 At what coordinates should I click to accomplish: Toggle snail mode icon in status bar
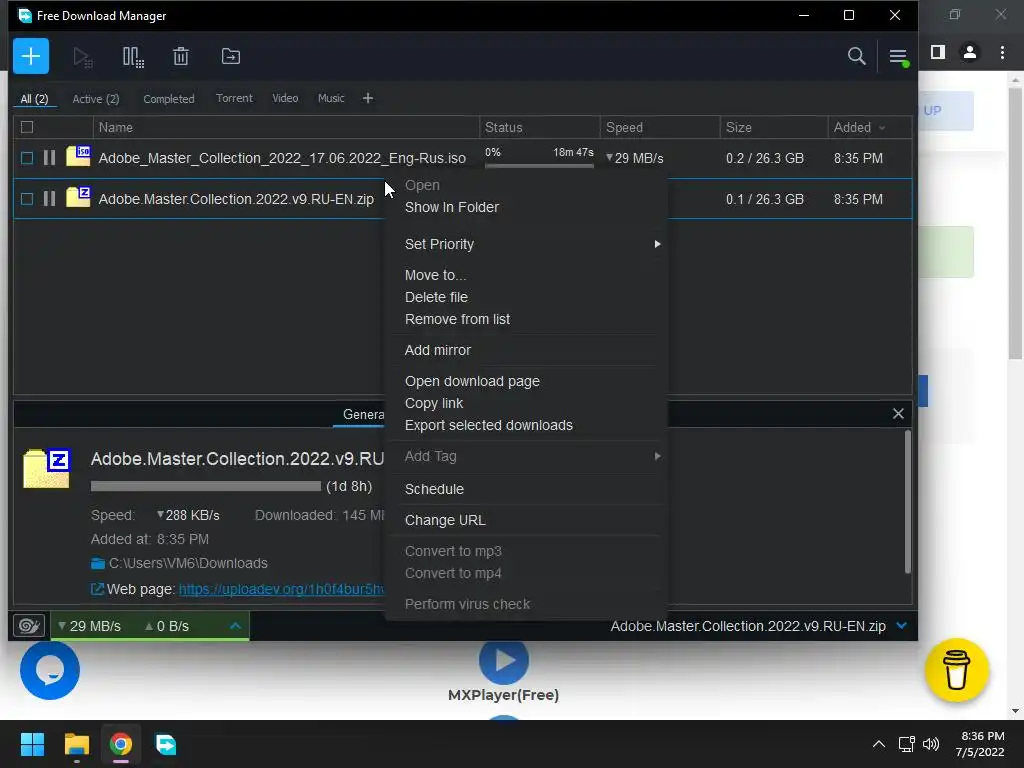(x=29, y=626)
